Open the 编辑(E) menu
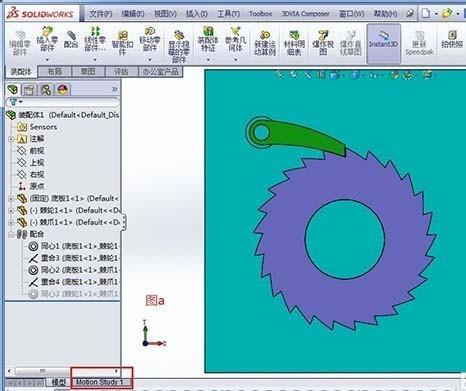Viewport: 466px width, 391px height. (x=133, y=14)
